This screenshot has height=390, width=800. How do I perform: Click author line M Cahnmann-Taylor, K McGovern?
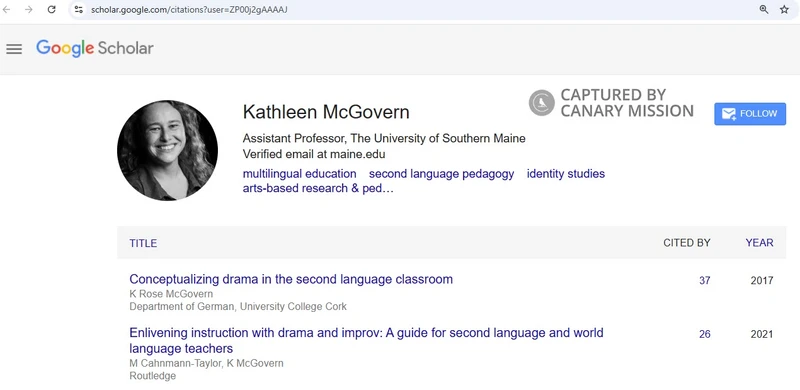(206, 363)
